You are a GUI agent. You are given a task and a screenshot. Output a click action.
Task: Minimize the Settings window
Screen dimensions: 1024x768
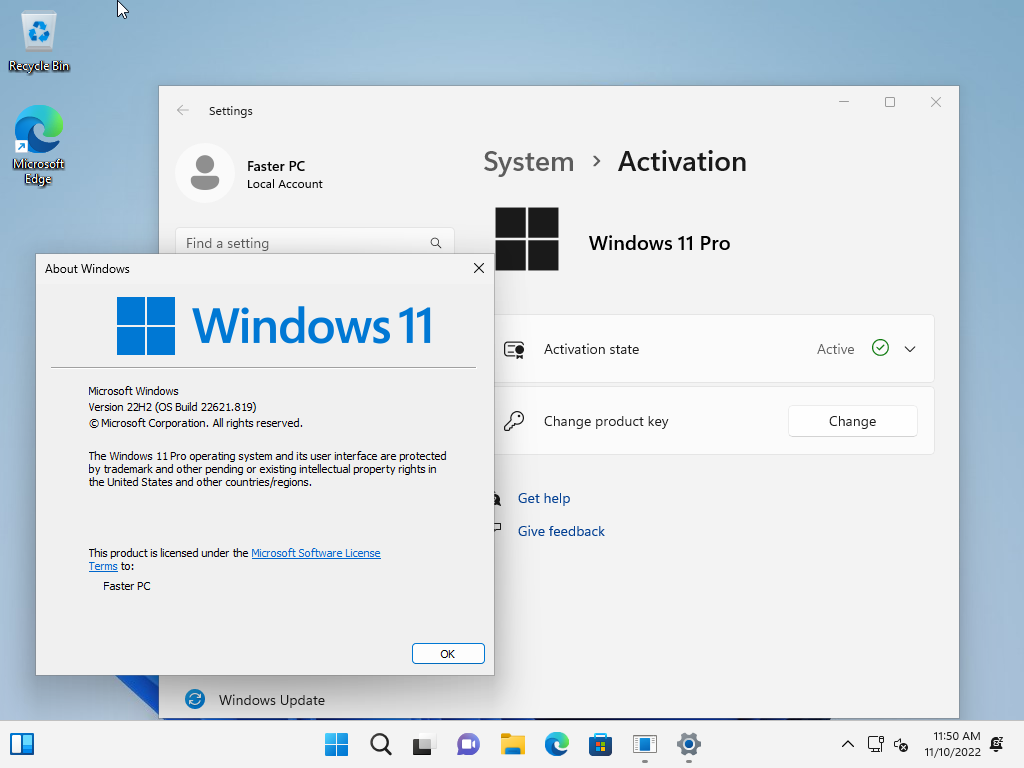click(844, 102)
